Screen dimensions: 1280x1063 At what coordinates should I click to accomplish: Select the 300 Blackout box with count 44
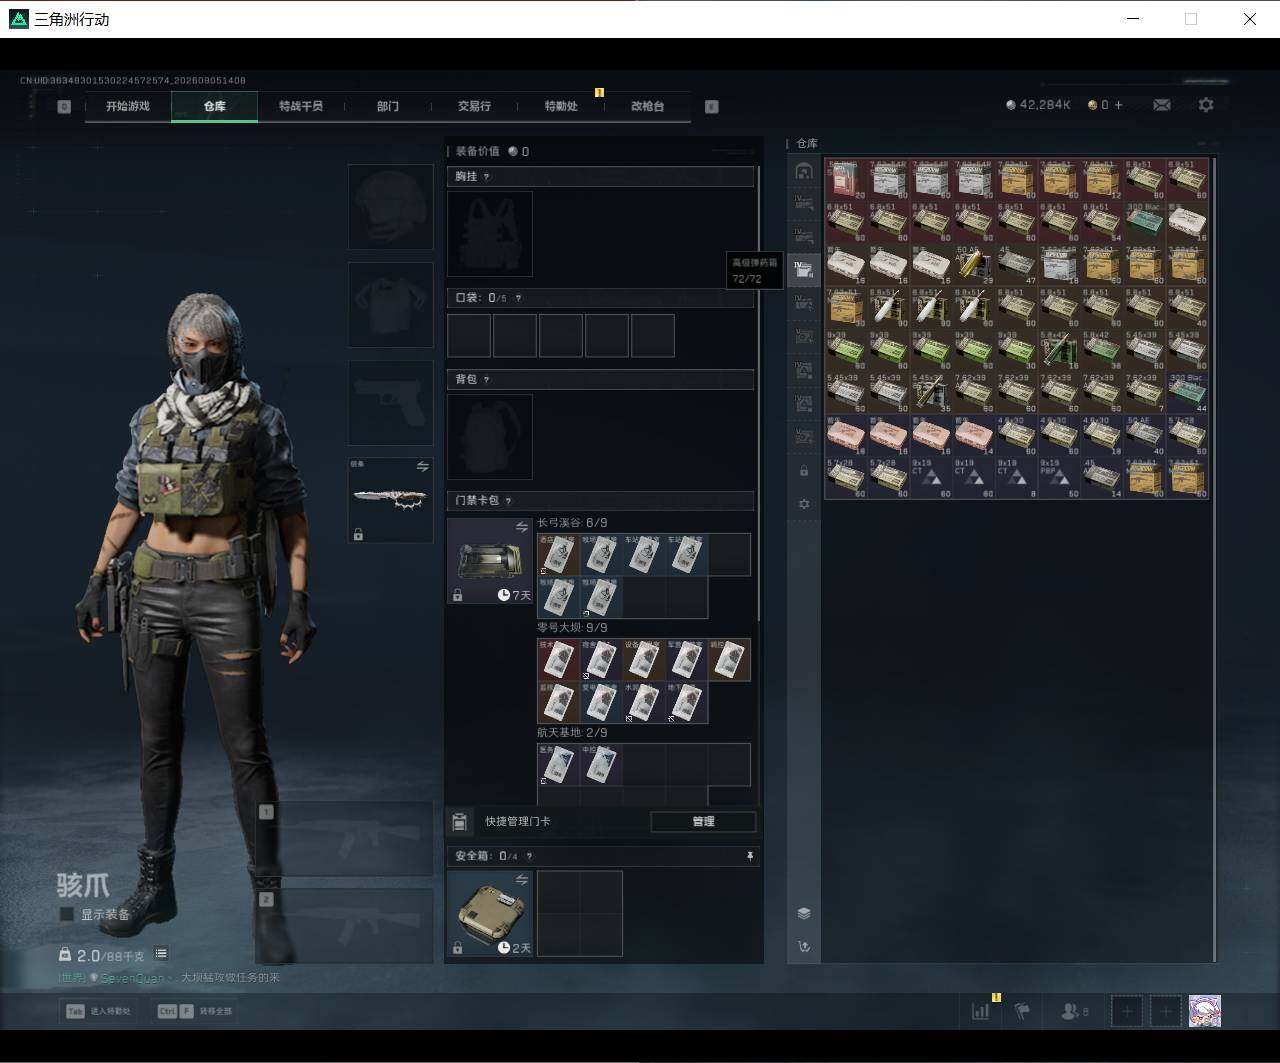point(1188,392)
